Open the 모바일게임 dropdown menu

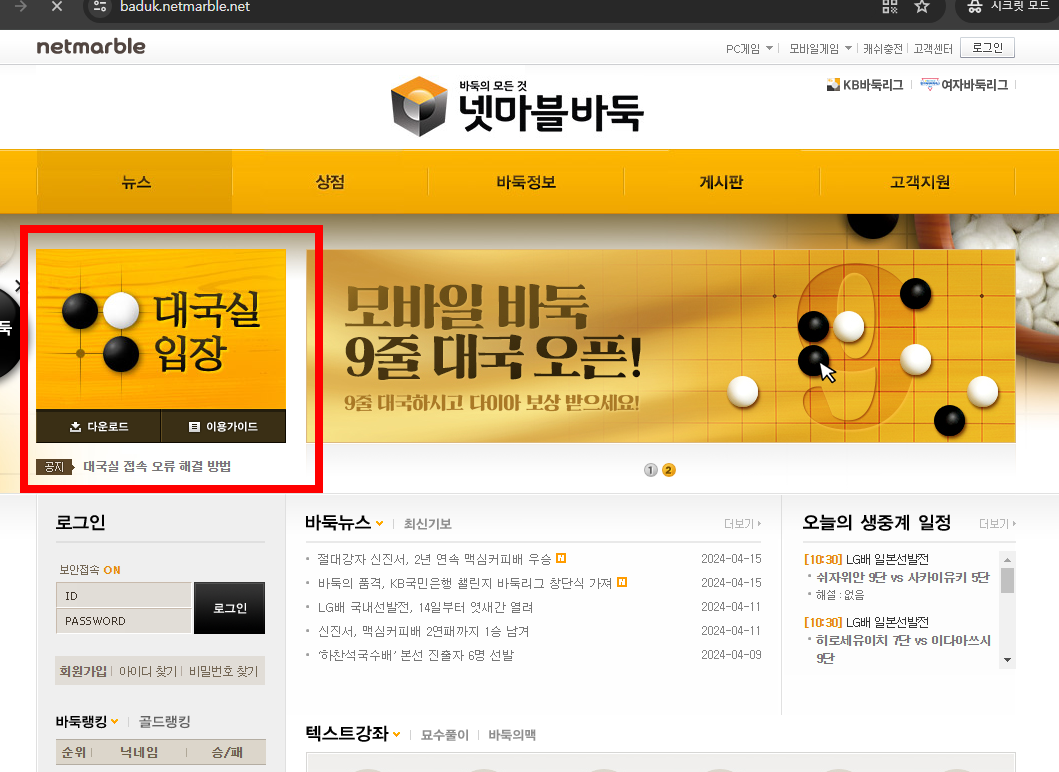pos(822,47)
